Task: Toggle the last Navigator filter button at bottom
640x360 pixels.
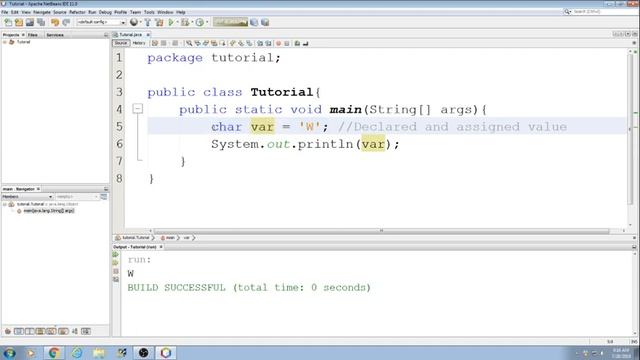Action: pos(86,331)
